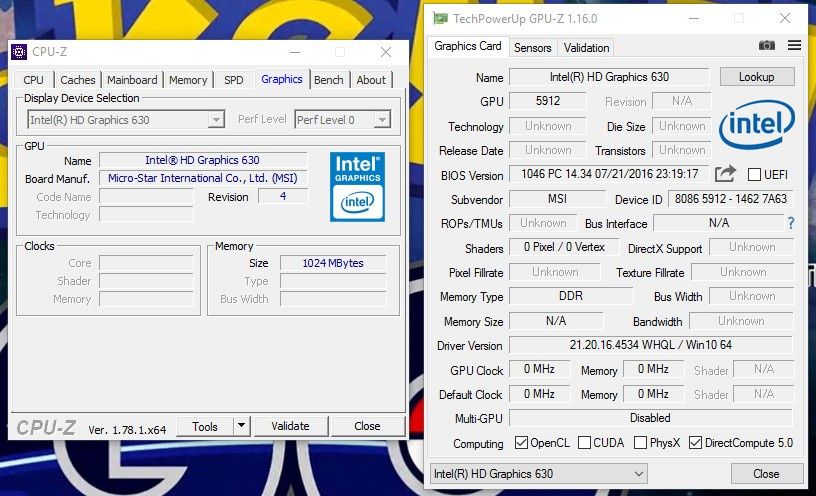
Task: Click the Memory Type field showing DDR
Action: [x=571, y=296]
